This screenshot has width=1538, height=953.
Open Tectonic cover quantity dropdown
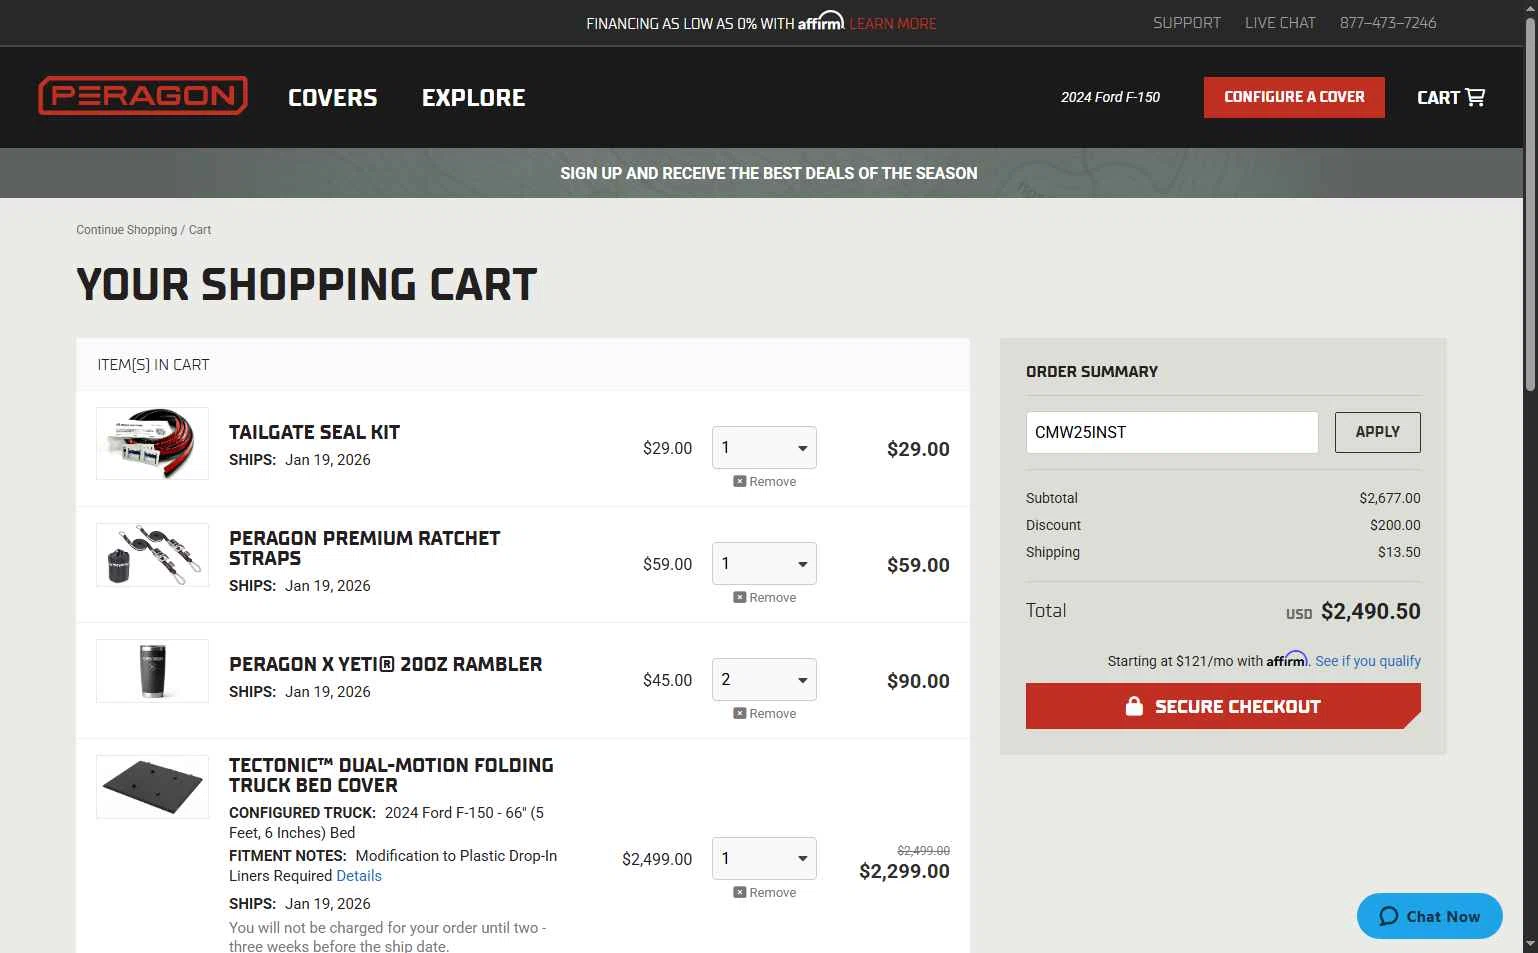[x=764, y=859]
